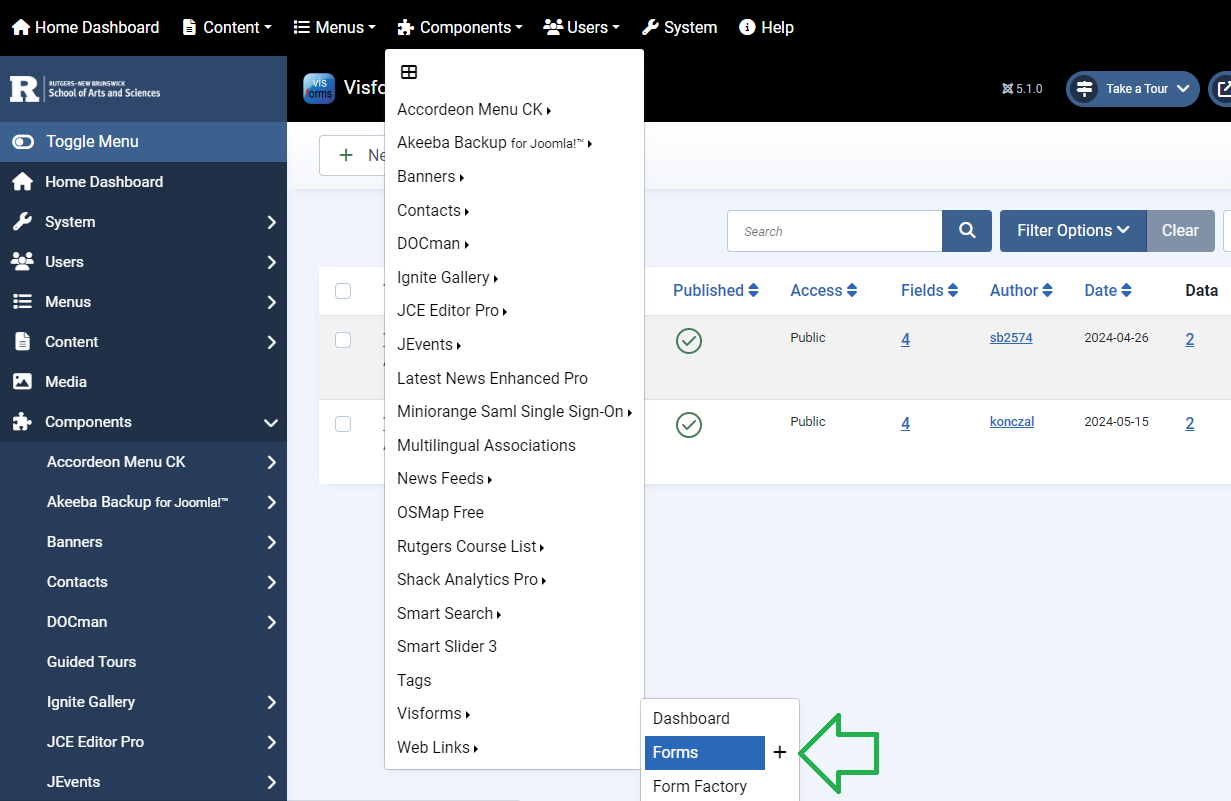
Task: Click the sidebar Home Dashboard house icon
Action: coord(22,182)
